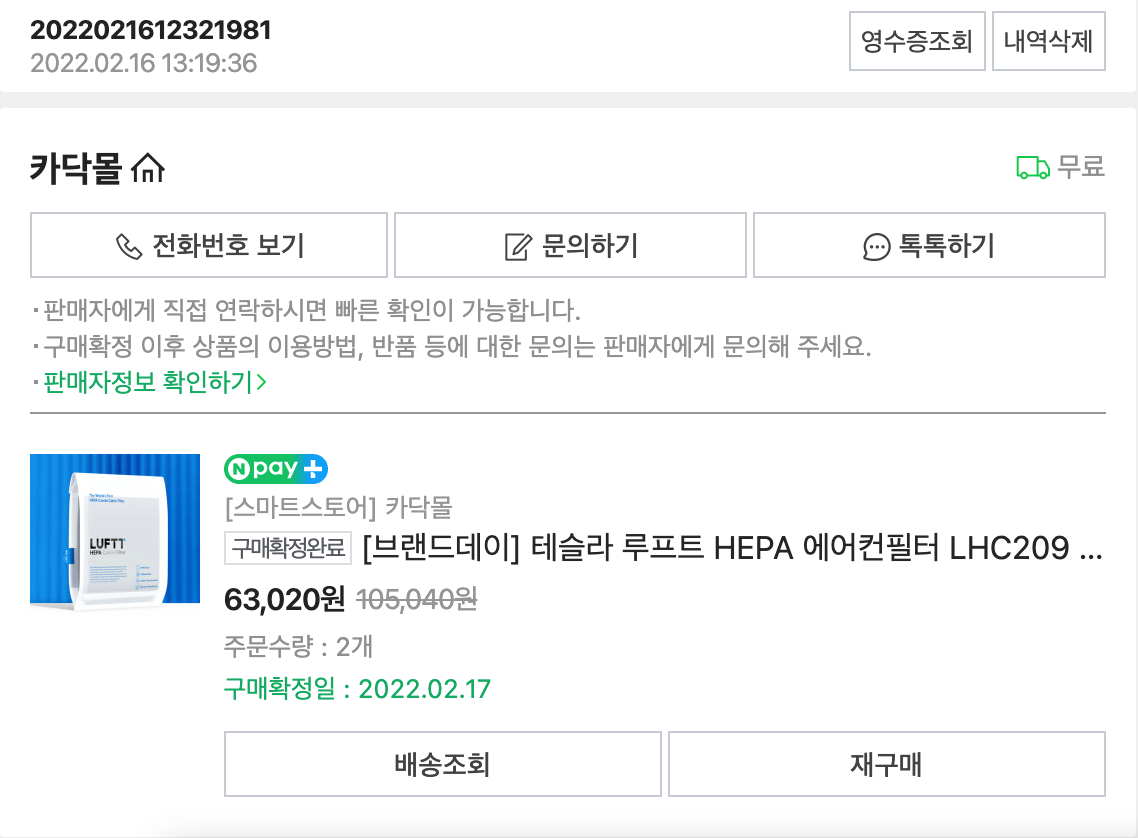The image size is (1138, 838).
Task: Click the [스마트스토어] 카닥몰 seller label
Action: (x=338, y=506)
